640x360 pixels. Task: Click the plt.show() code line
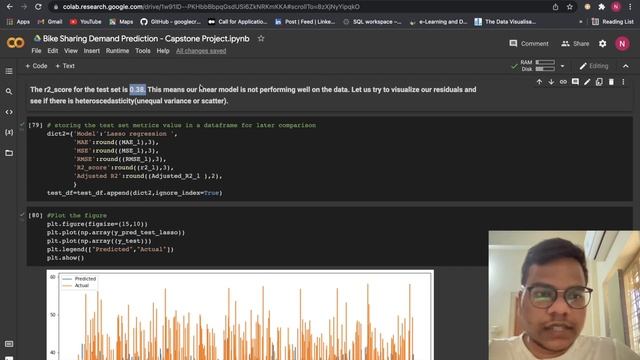click(65, 258)
